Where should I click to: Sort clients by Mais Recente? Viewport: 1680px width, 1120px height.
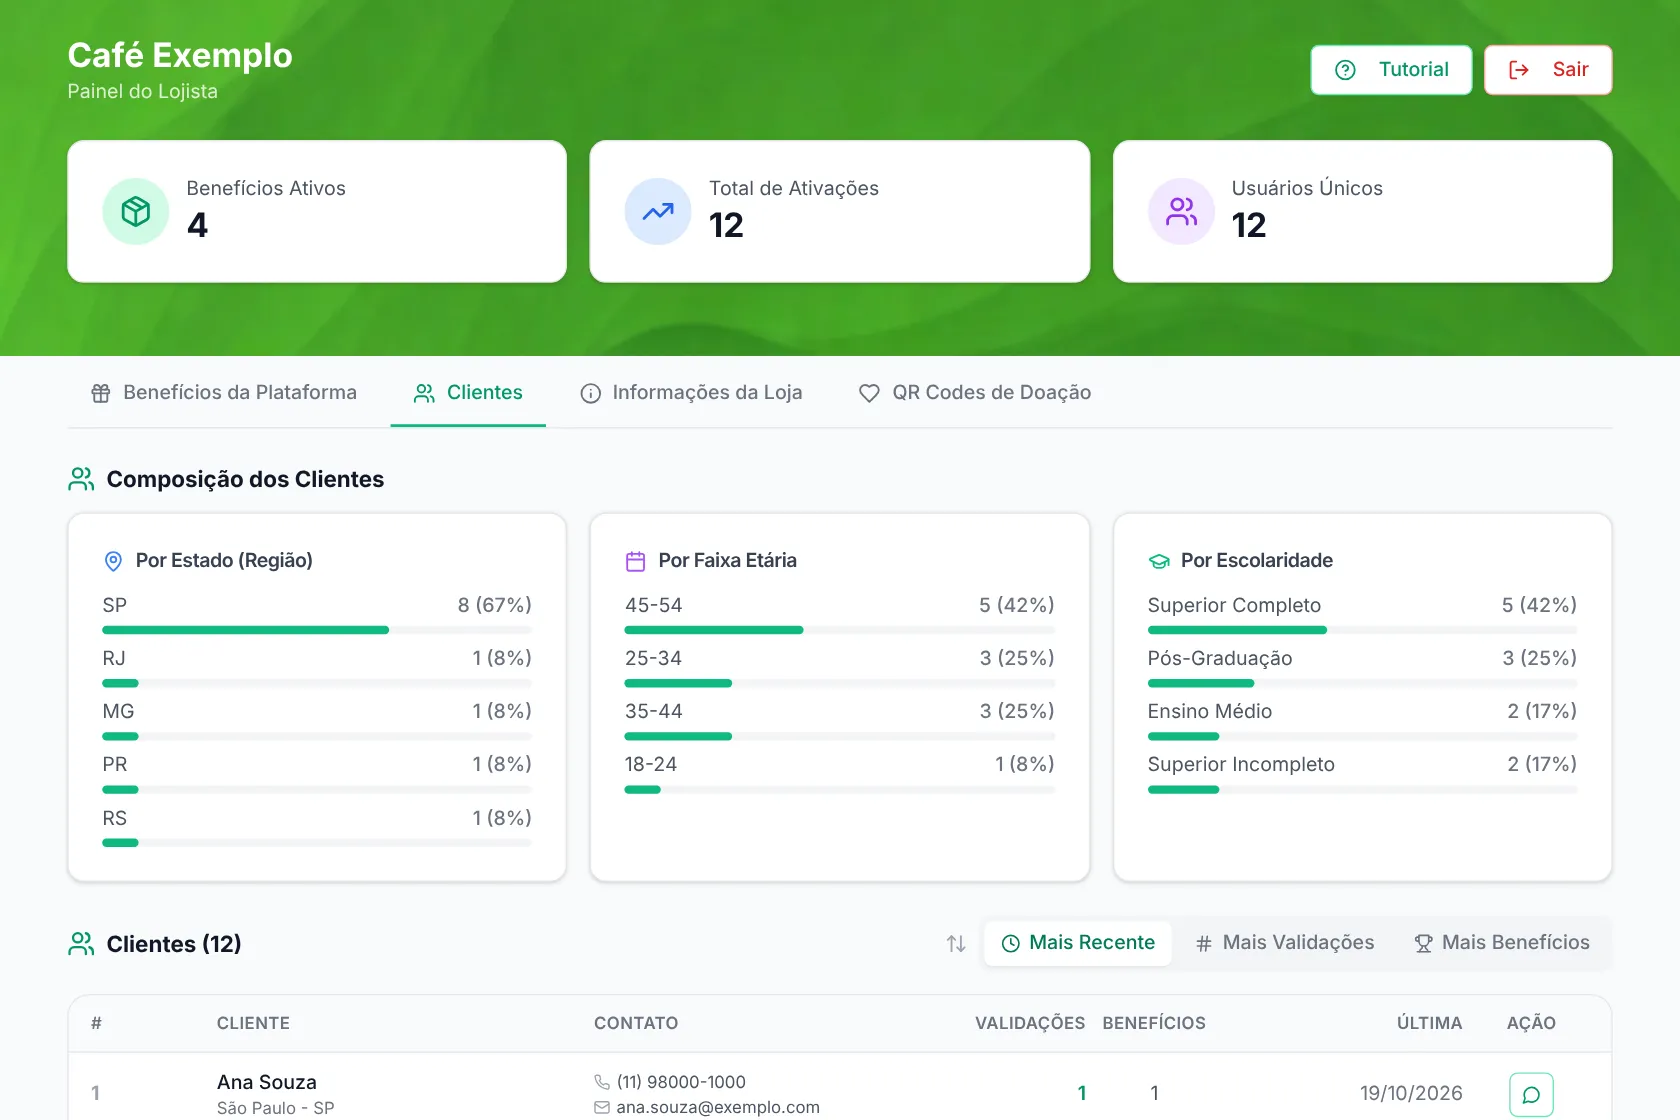pyautogui.click(x=1078, y=943)
